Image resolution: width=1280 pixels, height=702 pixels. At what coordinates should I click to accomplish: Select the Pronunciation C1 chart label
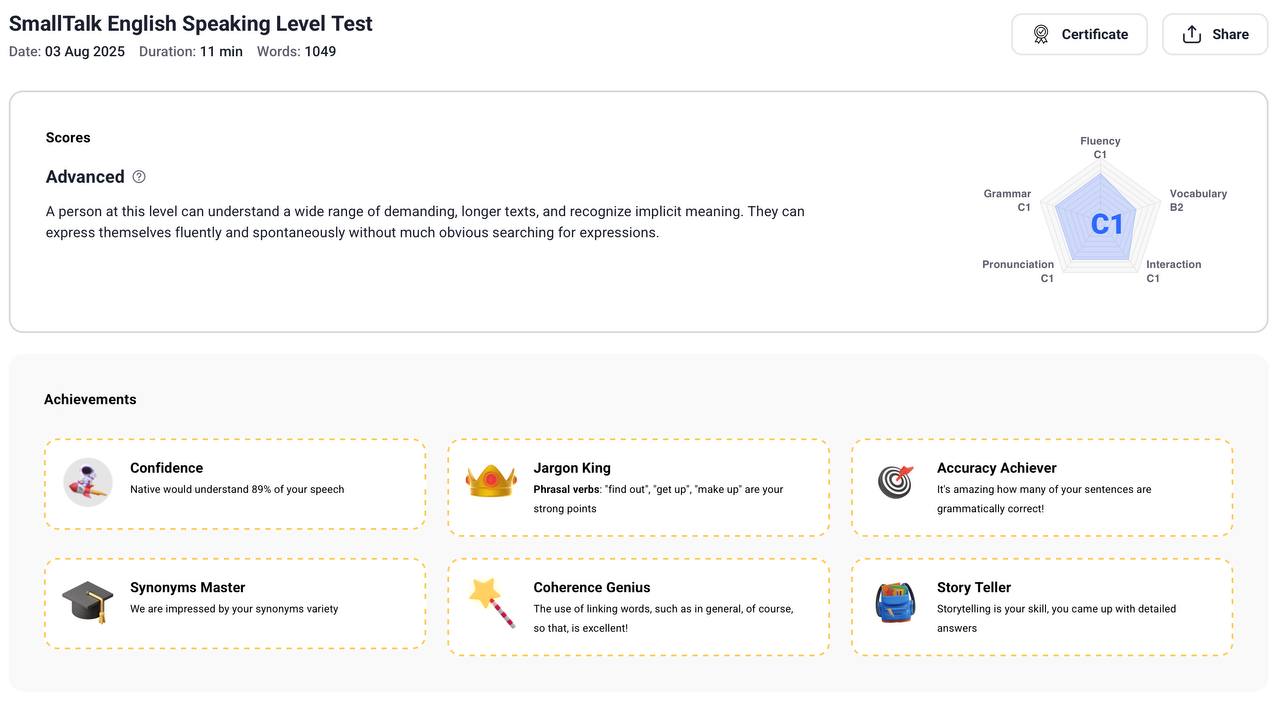coord(1019,271)
